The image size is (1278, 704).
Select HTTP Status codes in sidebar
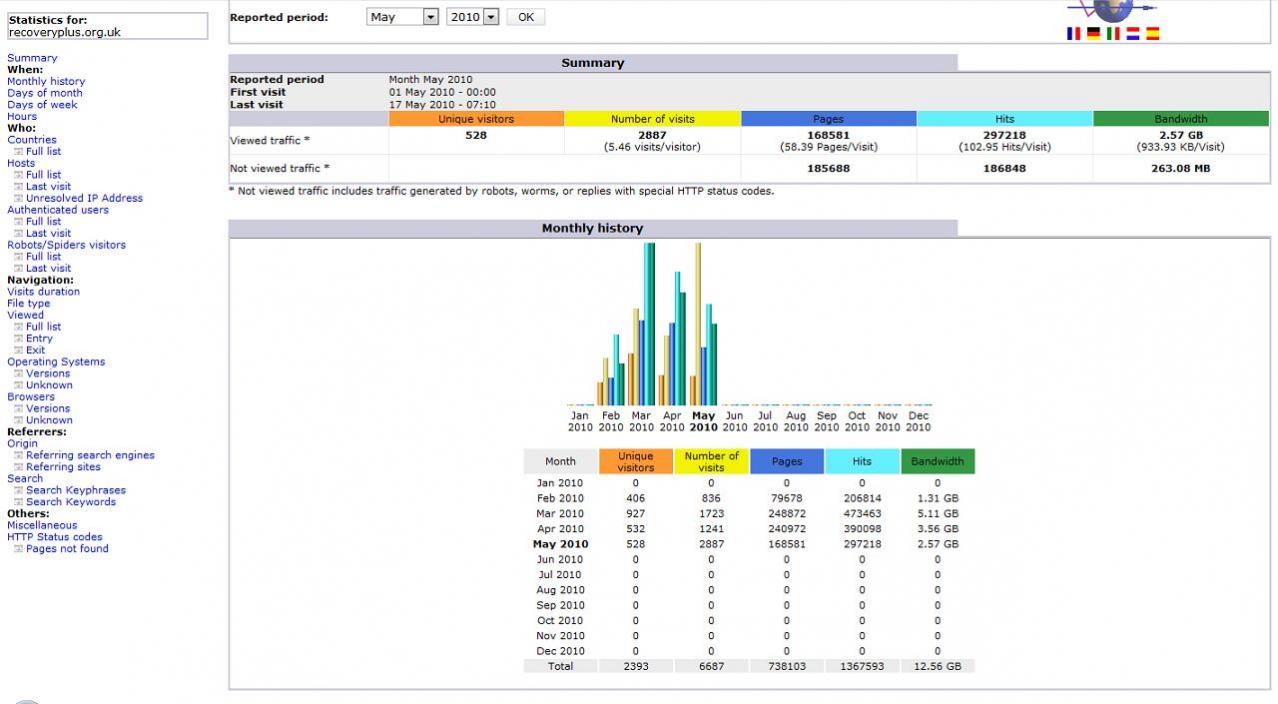tap(55, 537)
